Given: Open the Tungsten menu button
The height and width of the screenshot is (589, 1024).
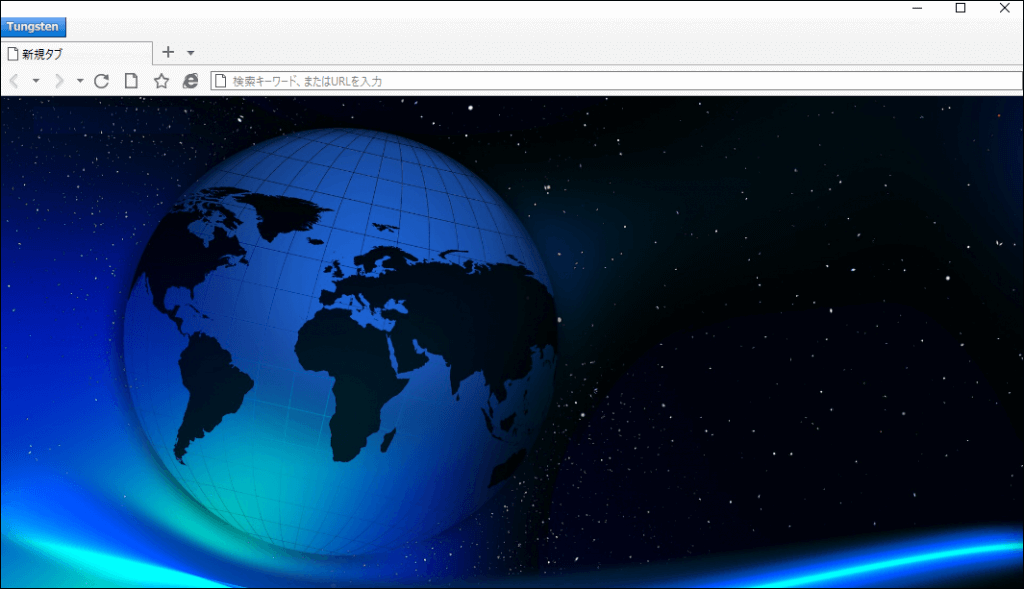Looking at the screenshot, I should [x=33, y=27].
